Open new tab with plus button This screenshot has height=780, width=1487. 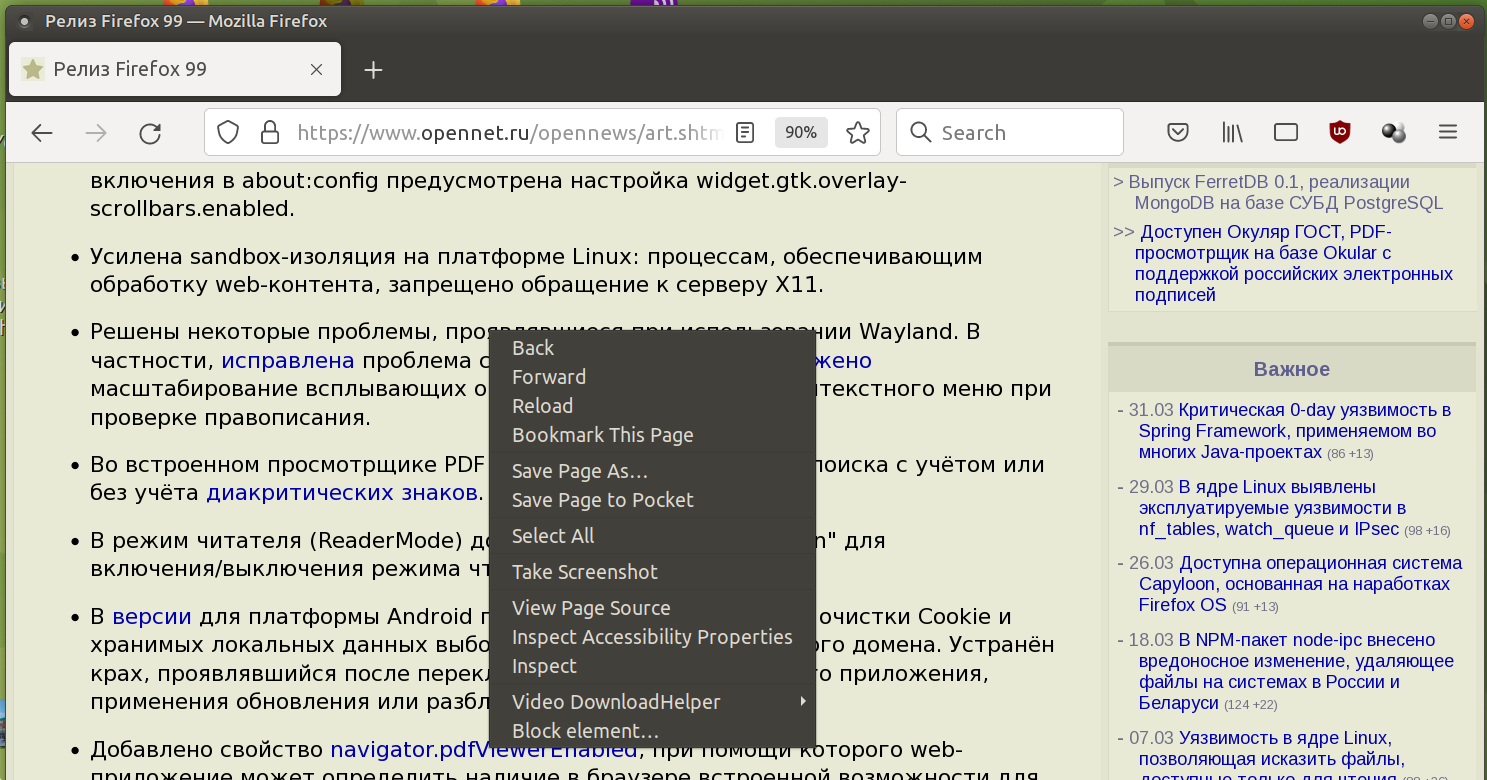[373, 70]
